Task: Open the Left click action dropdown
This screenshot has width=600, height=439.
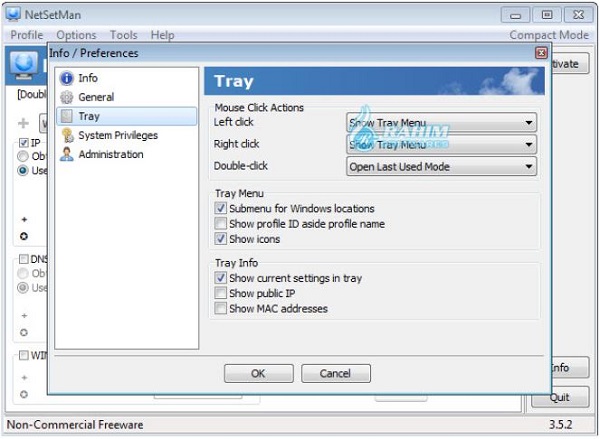Action: coord(442,123)
